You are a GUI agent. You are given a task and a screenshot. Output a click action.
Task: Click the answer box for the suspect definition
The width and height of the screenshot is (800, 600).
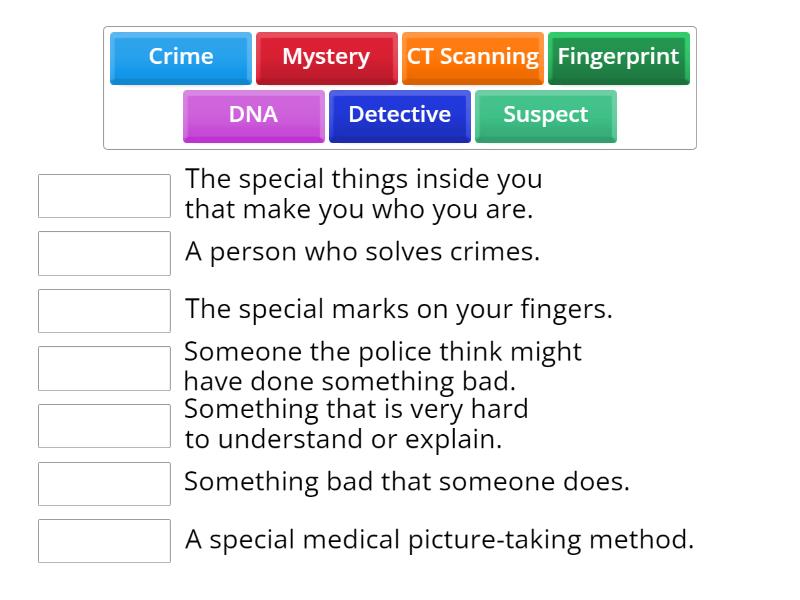pyautogui.click(x=104, y=368)
